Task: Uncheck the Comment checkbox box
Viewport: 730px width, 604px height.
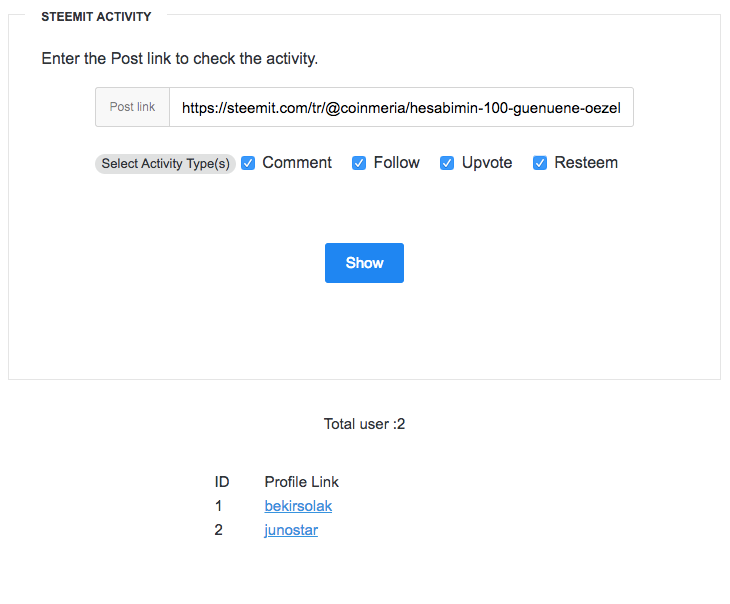Action: click(x=248, y=163)
